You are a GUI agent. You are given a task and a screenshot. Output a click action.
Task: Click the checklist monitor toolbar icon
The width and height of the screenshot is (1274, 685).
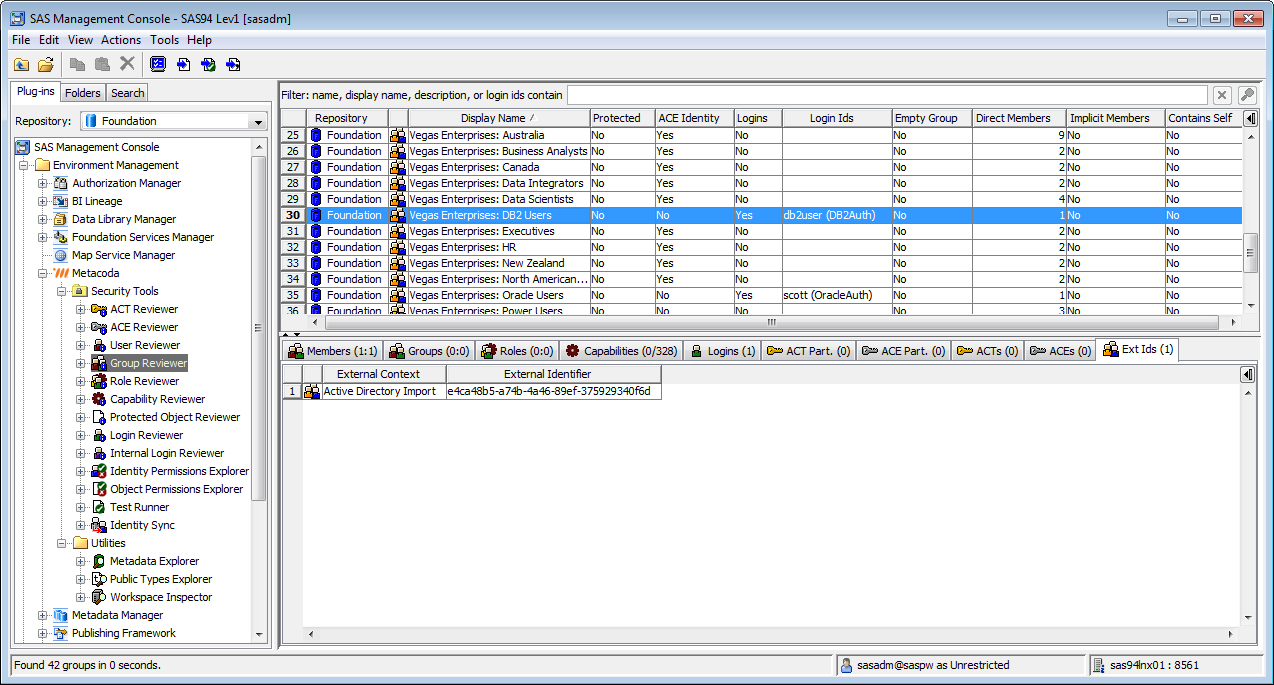[x=158, y=64]
